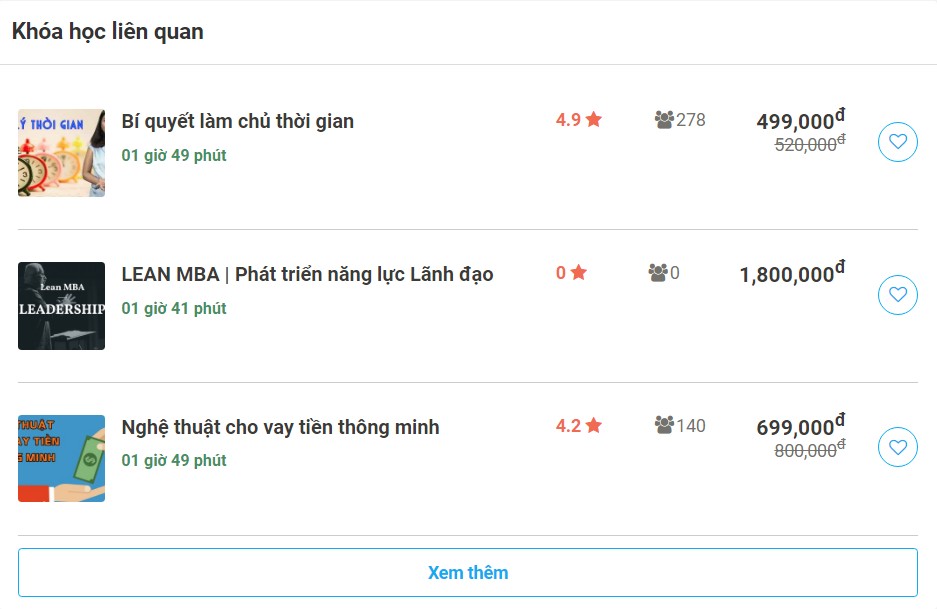This screenshot has width=937, height=609.
Task: Click the Xem thêm button
Action: click(x=467, y=573)
